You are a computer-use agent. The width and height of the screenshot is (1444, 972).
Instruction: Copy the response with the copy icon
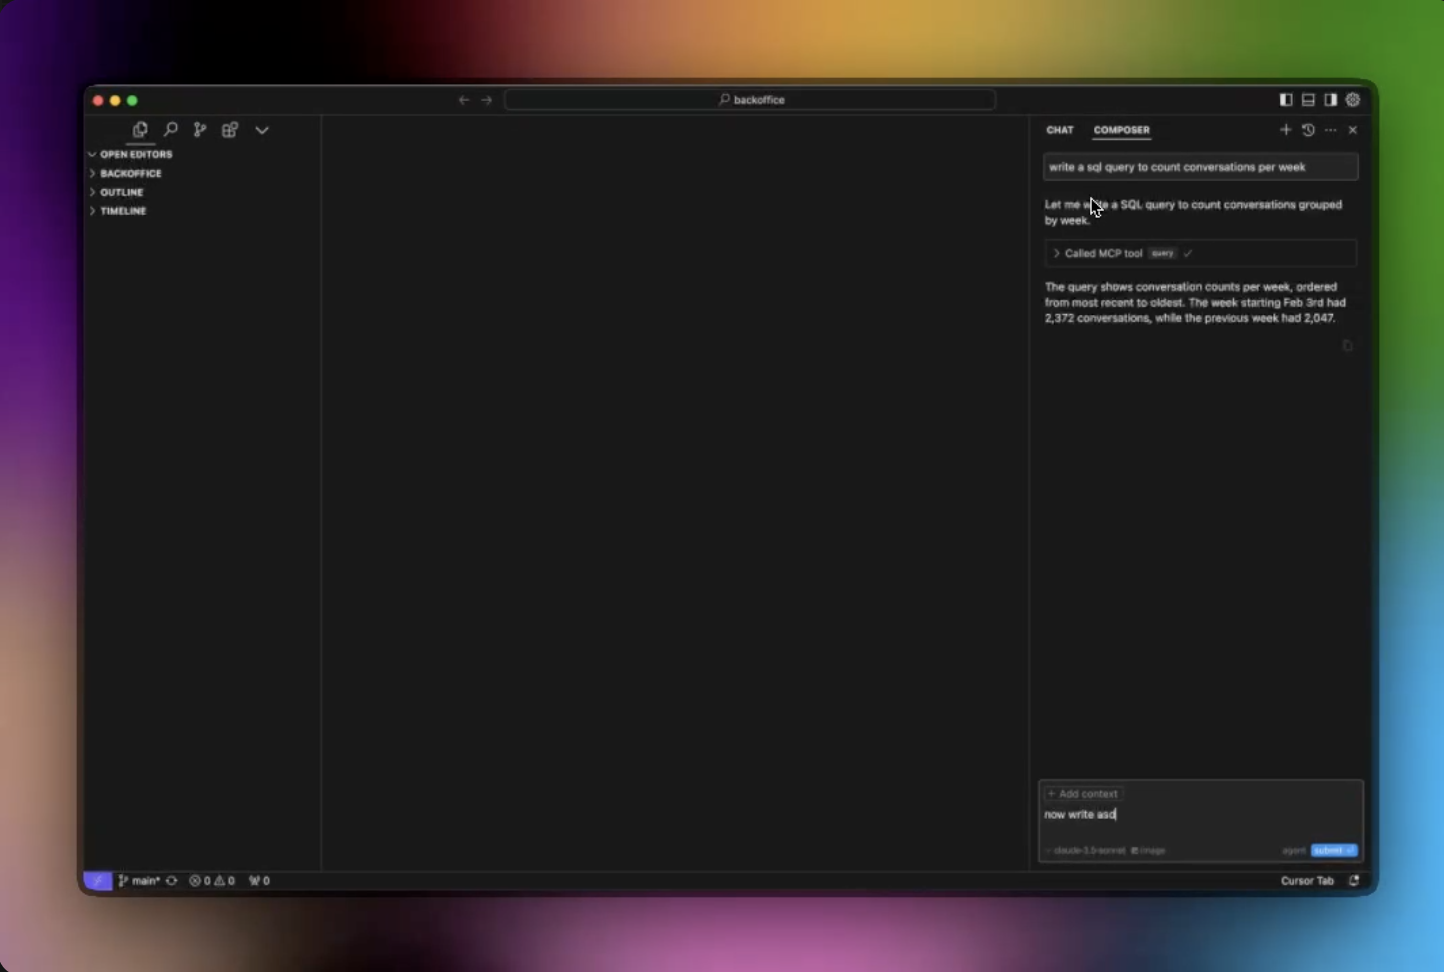click(1347, 346)
